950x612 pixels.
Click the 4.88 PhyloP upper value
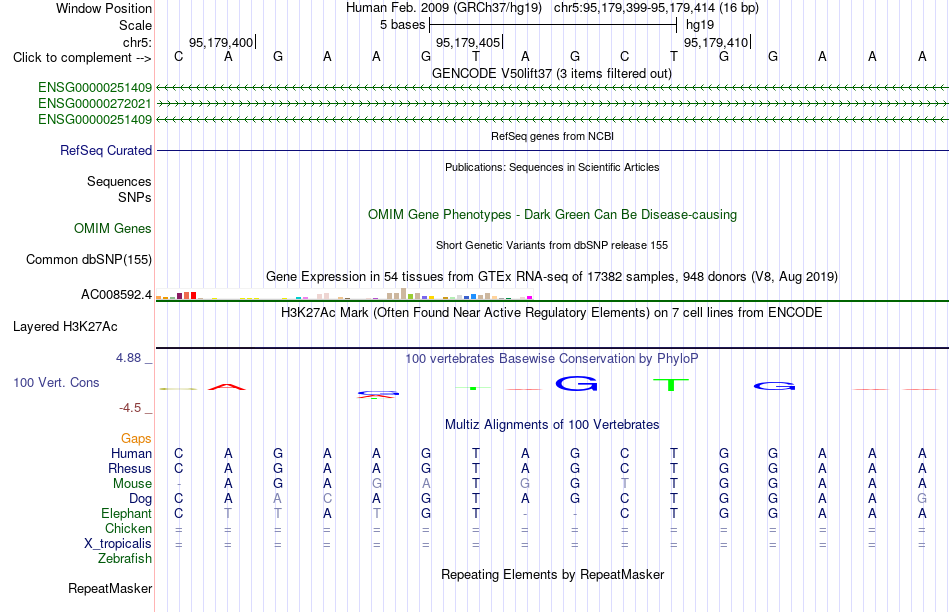coord(128,358)
